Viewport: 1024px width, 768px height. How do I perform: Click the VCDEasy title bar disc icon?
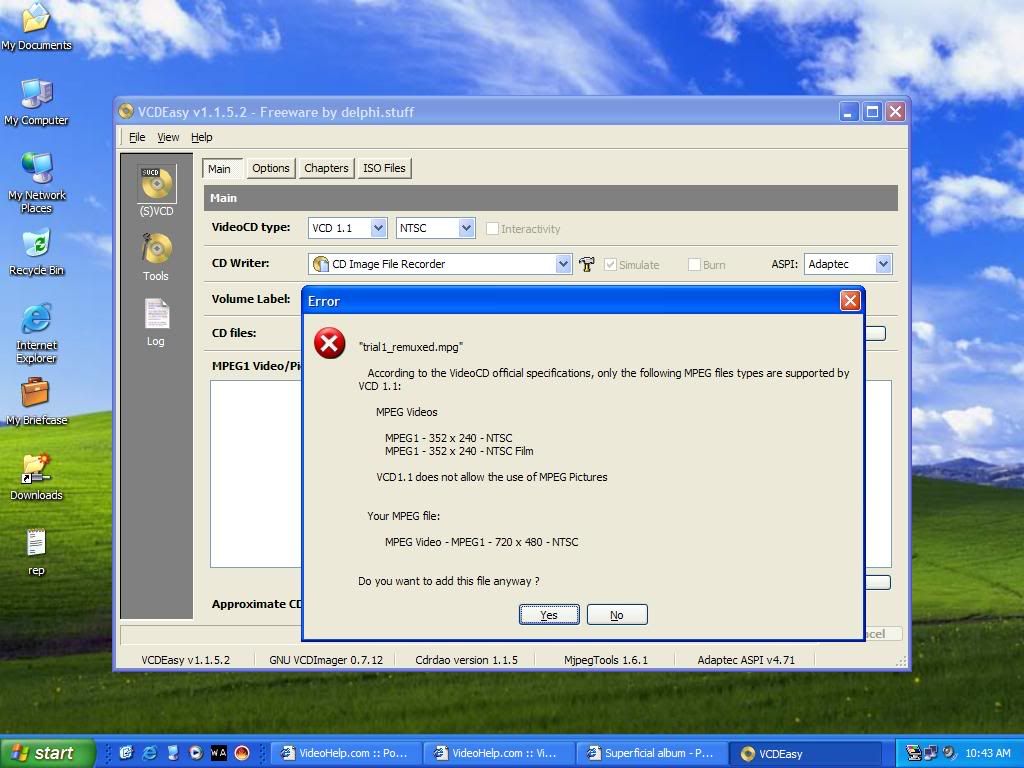[125, 112]
